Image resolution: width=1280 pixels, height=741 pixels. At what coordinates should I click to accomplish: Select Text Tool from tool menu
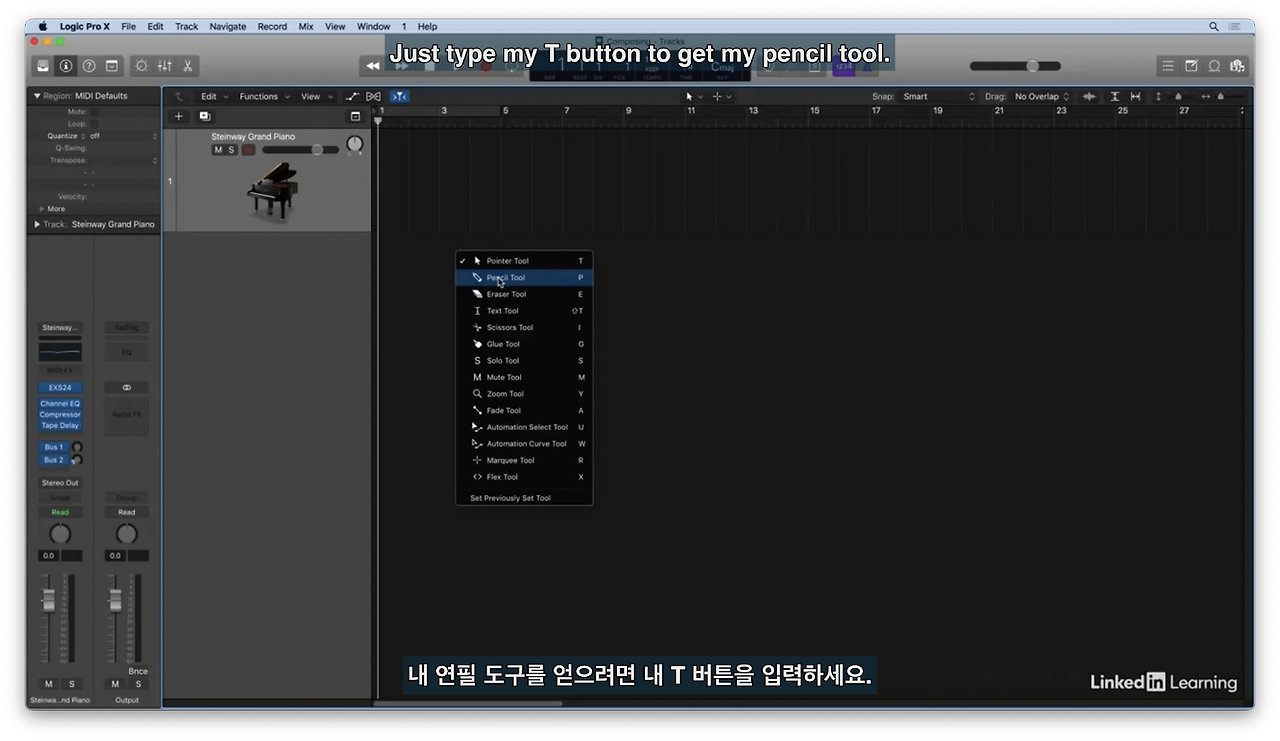coord(524,311)
